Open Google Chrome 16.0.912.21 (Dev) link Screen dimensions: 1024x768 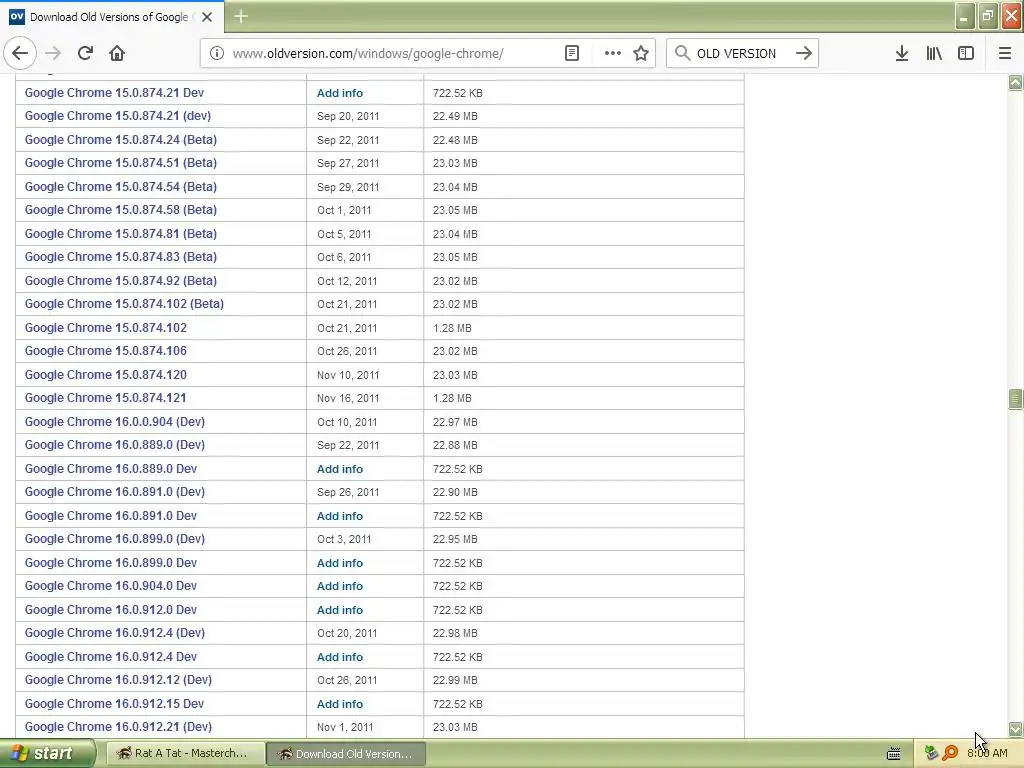click(x=118, y=727)
